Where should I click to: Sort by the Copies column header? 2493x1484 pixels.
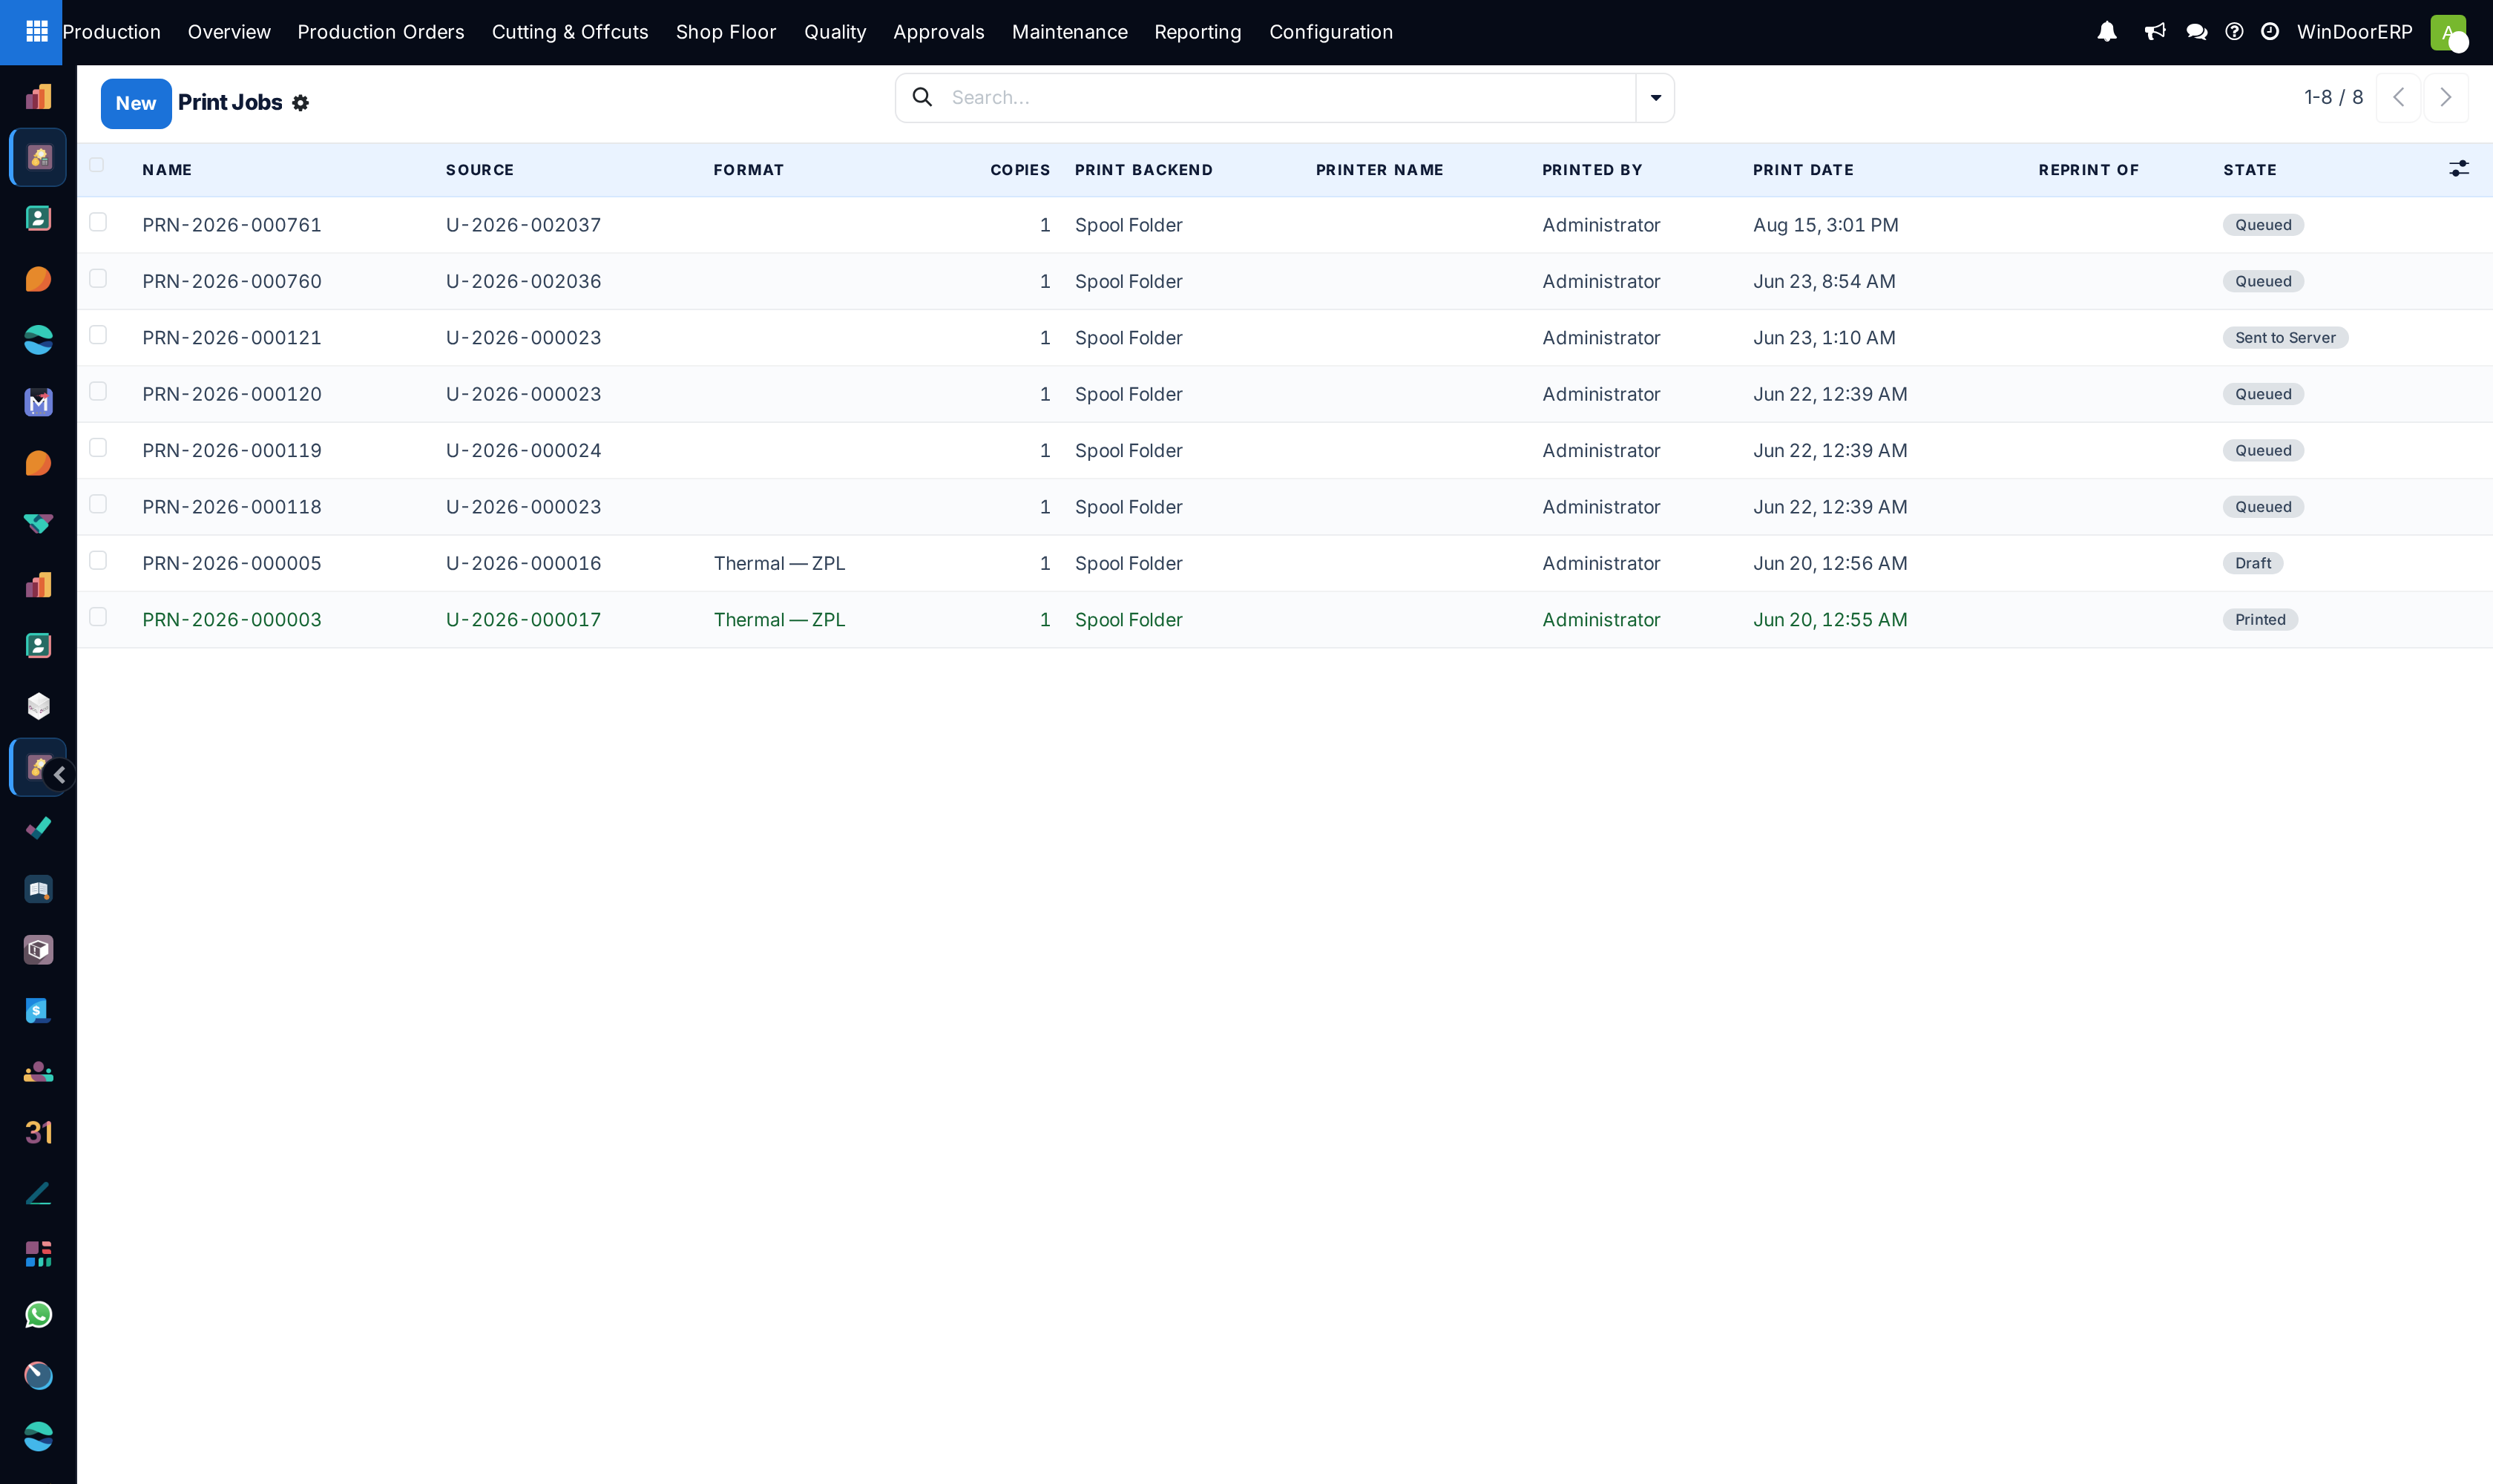(1020, 170)
